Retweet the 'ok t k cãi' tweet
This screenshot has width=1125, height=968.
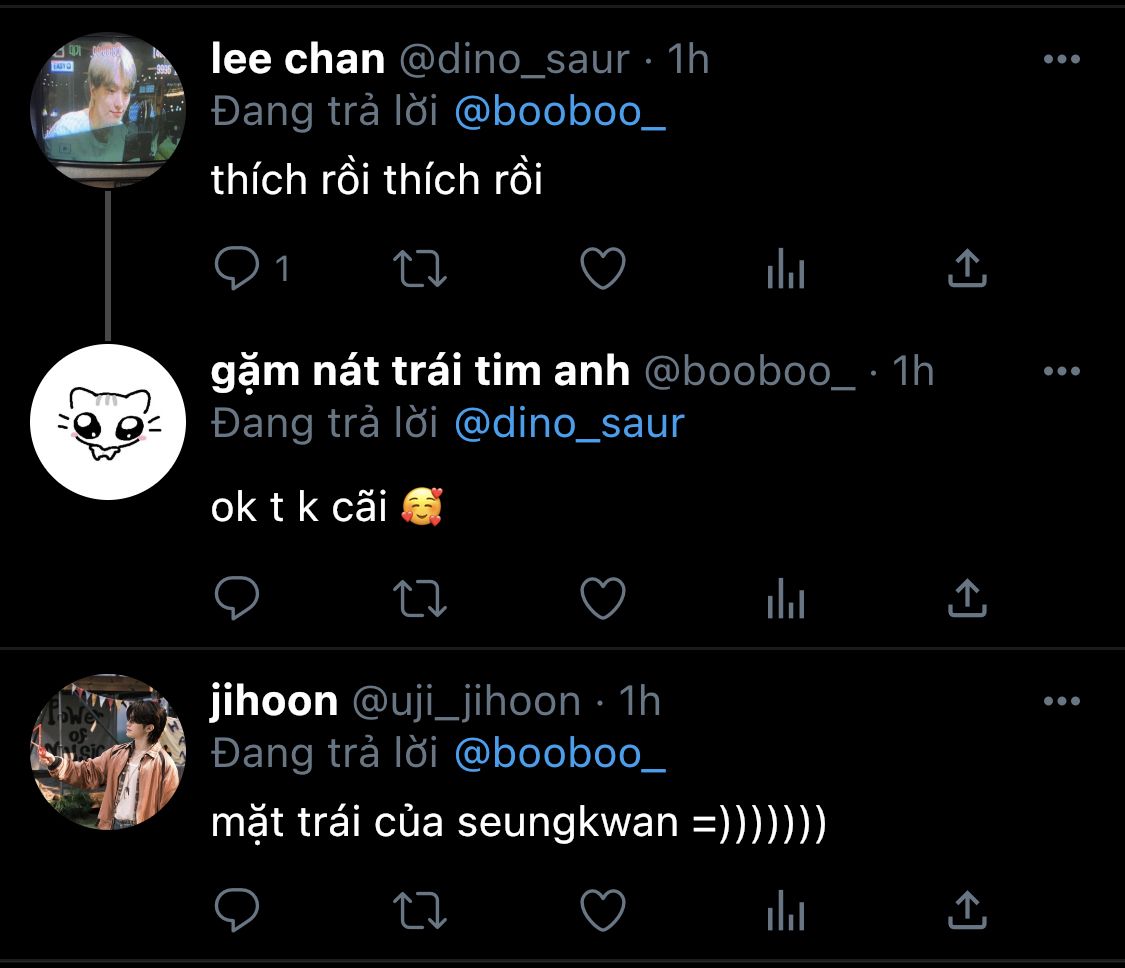[420, 599]
